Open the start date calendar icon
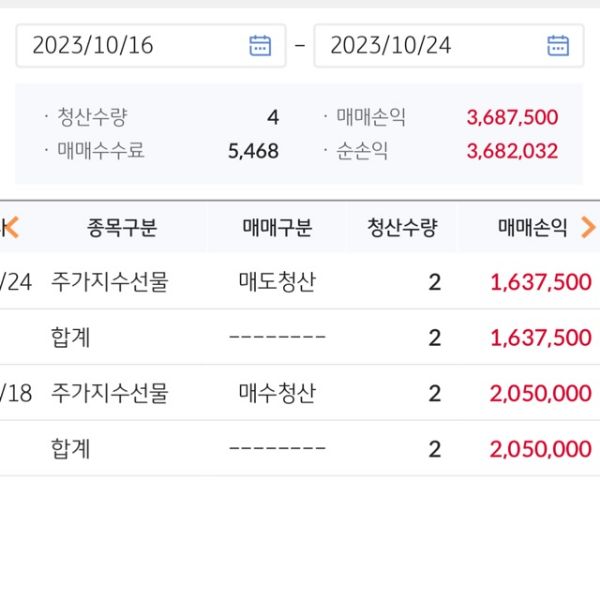Image resolution: width=600 pixels, height=600 pixels. tap(259, 45)
